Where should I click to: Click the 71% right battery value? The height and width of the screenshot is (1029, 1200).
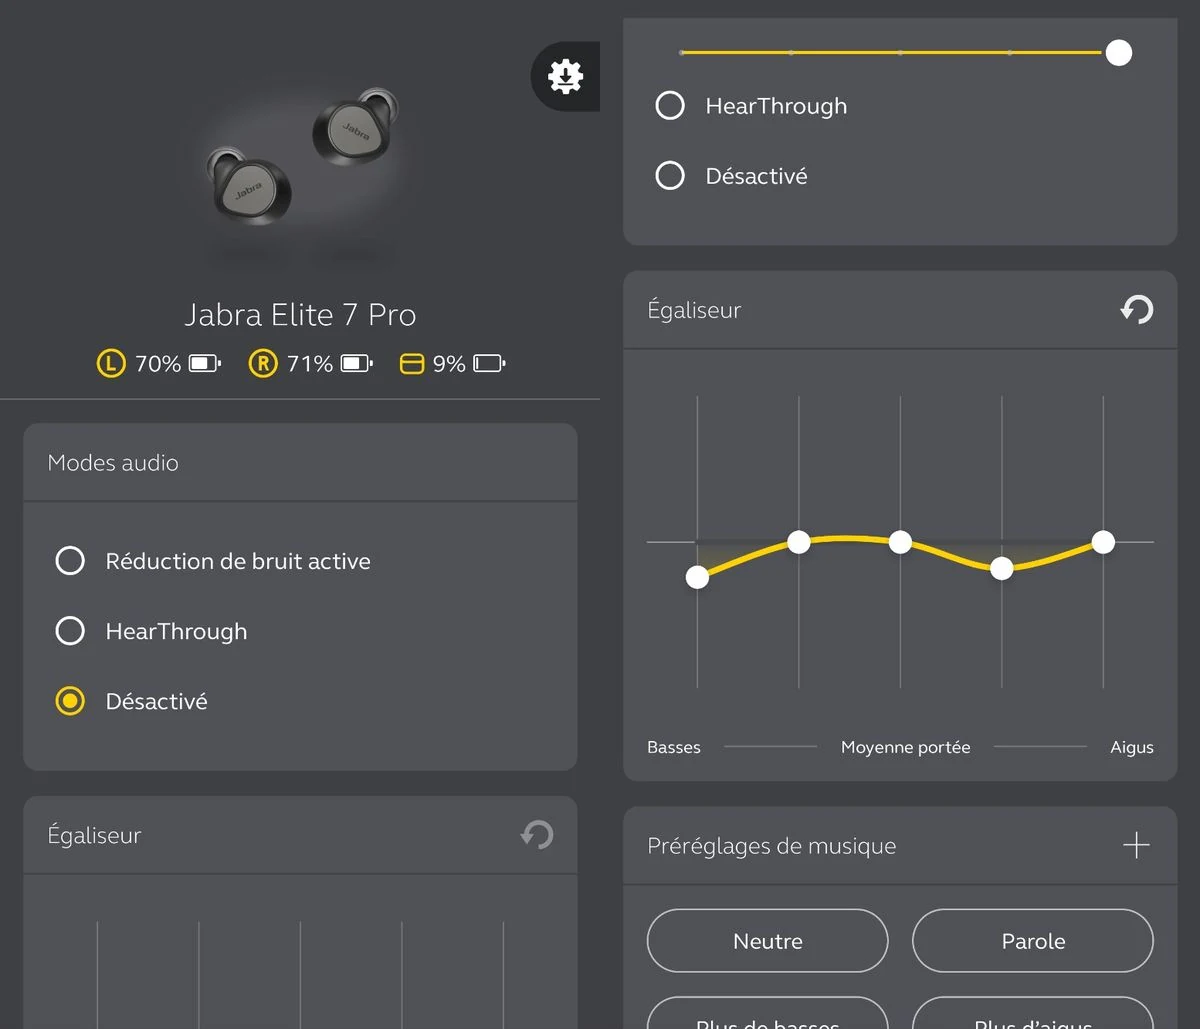click(310, 364)
